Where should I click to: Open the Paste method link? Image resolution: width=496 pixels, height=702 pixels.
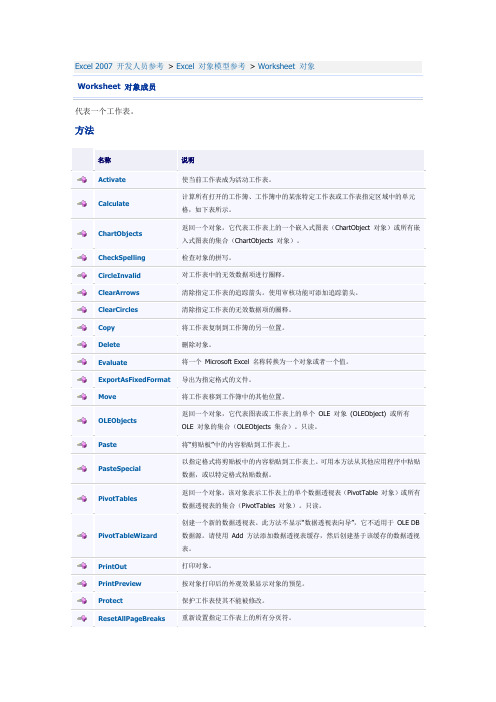pyautogui.click(x=107, y=444)
